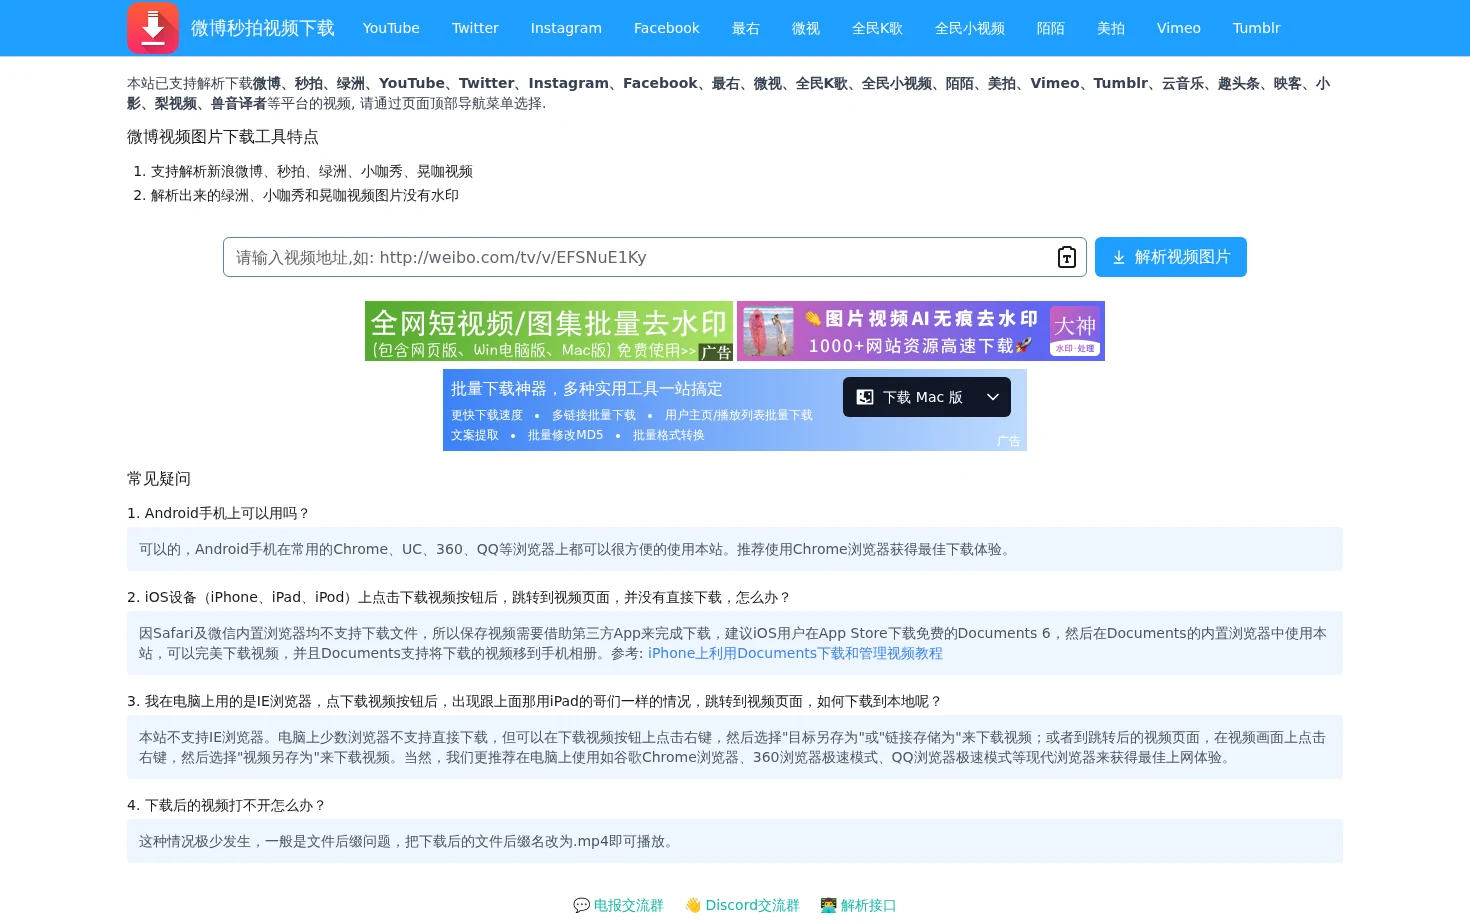Click the question 4. 下载后的视频打不开怎么办？
Viewport: 1470px width, 923px height.
(x=227, y=805)
